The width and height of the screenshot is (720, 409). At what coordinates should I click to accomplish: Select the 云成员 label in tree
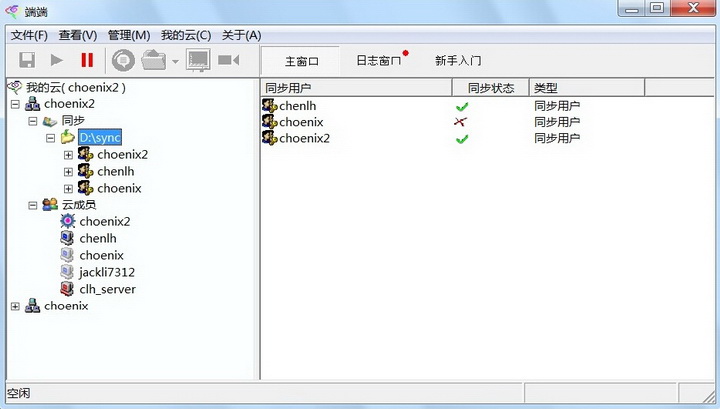click(x=79, y=205)
